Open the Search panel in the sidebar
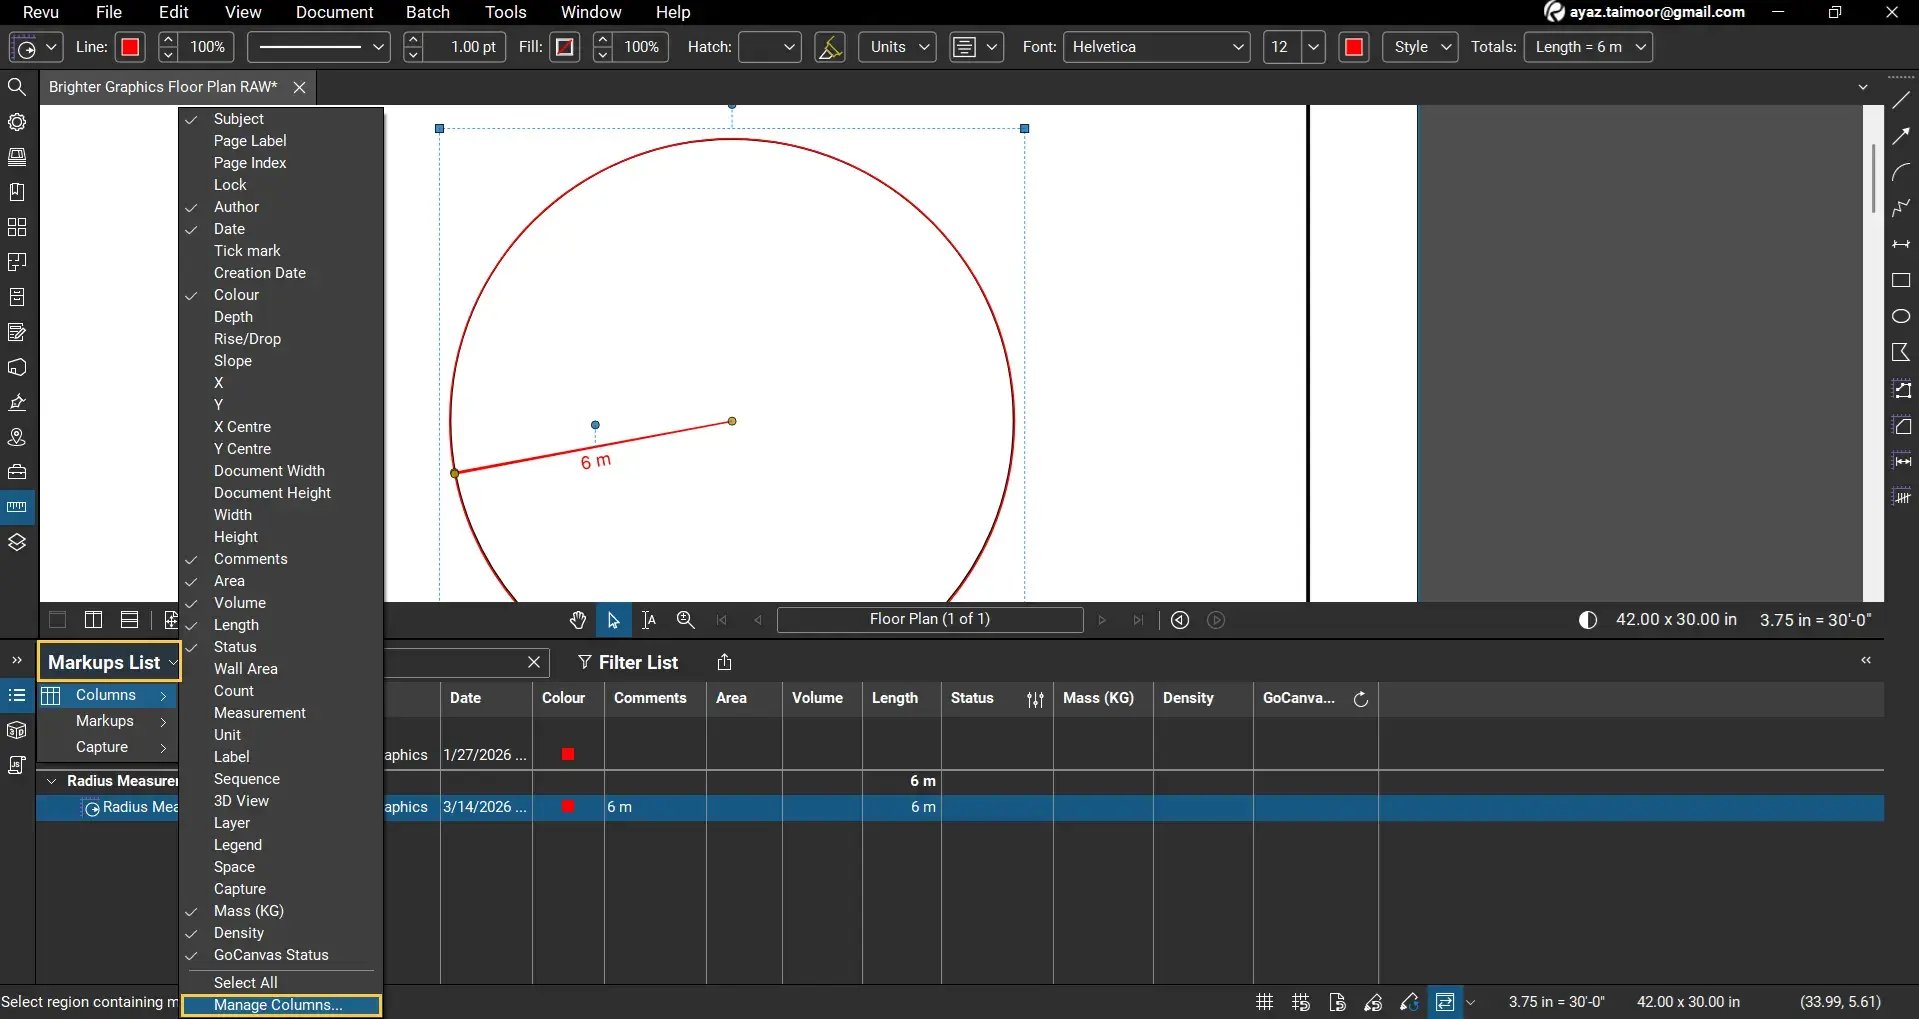The width and height of the screenshot is (1919, 1019). pos(17,86)
